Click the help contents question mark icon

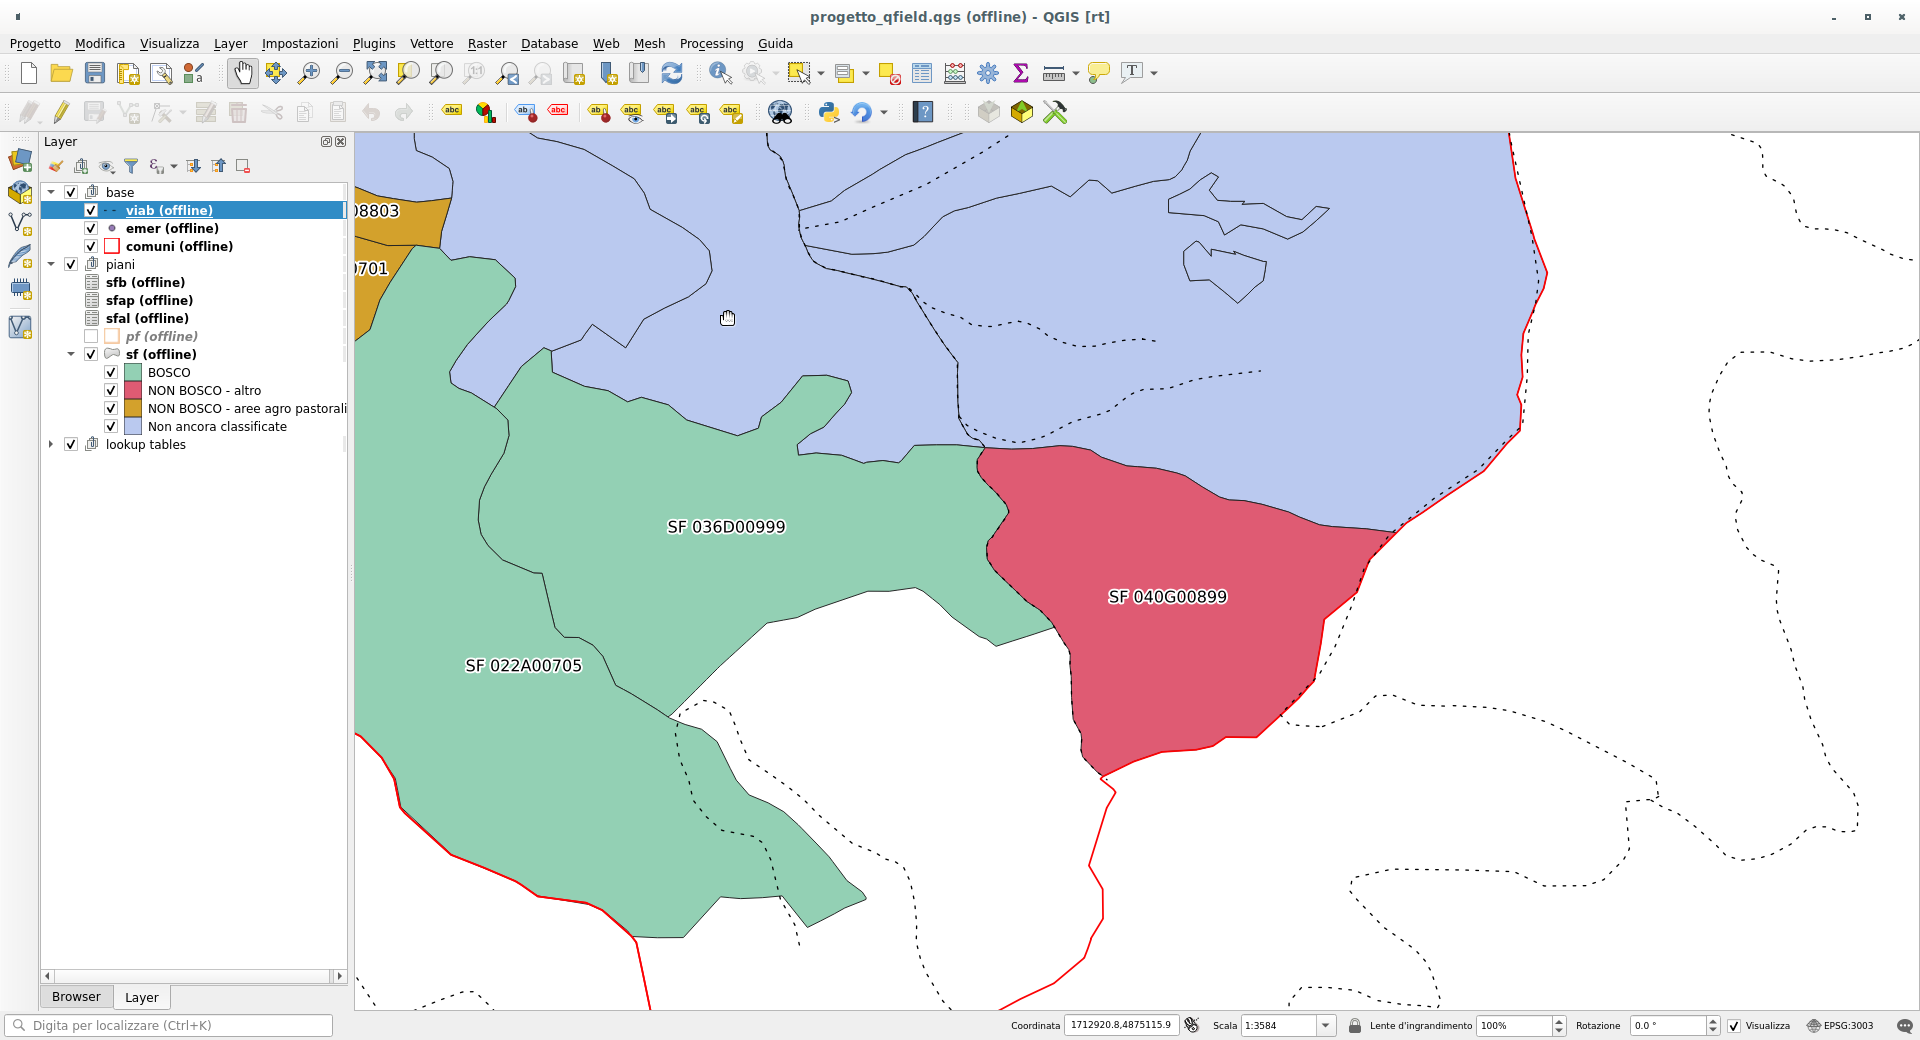[x=923, y=112]
